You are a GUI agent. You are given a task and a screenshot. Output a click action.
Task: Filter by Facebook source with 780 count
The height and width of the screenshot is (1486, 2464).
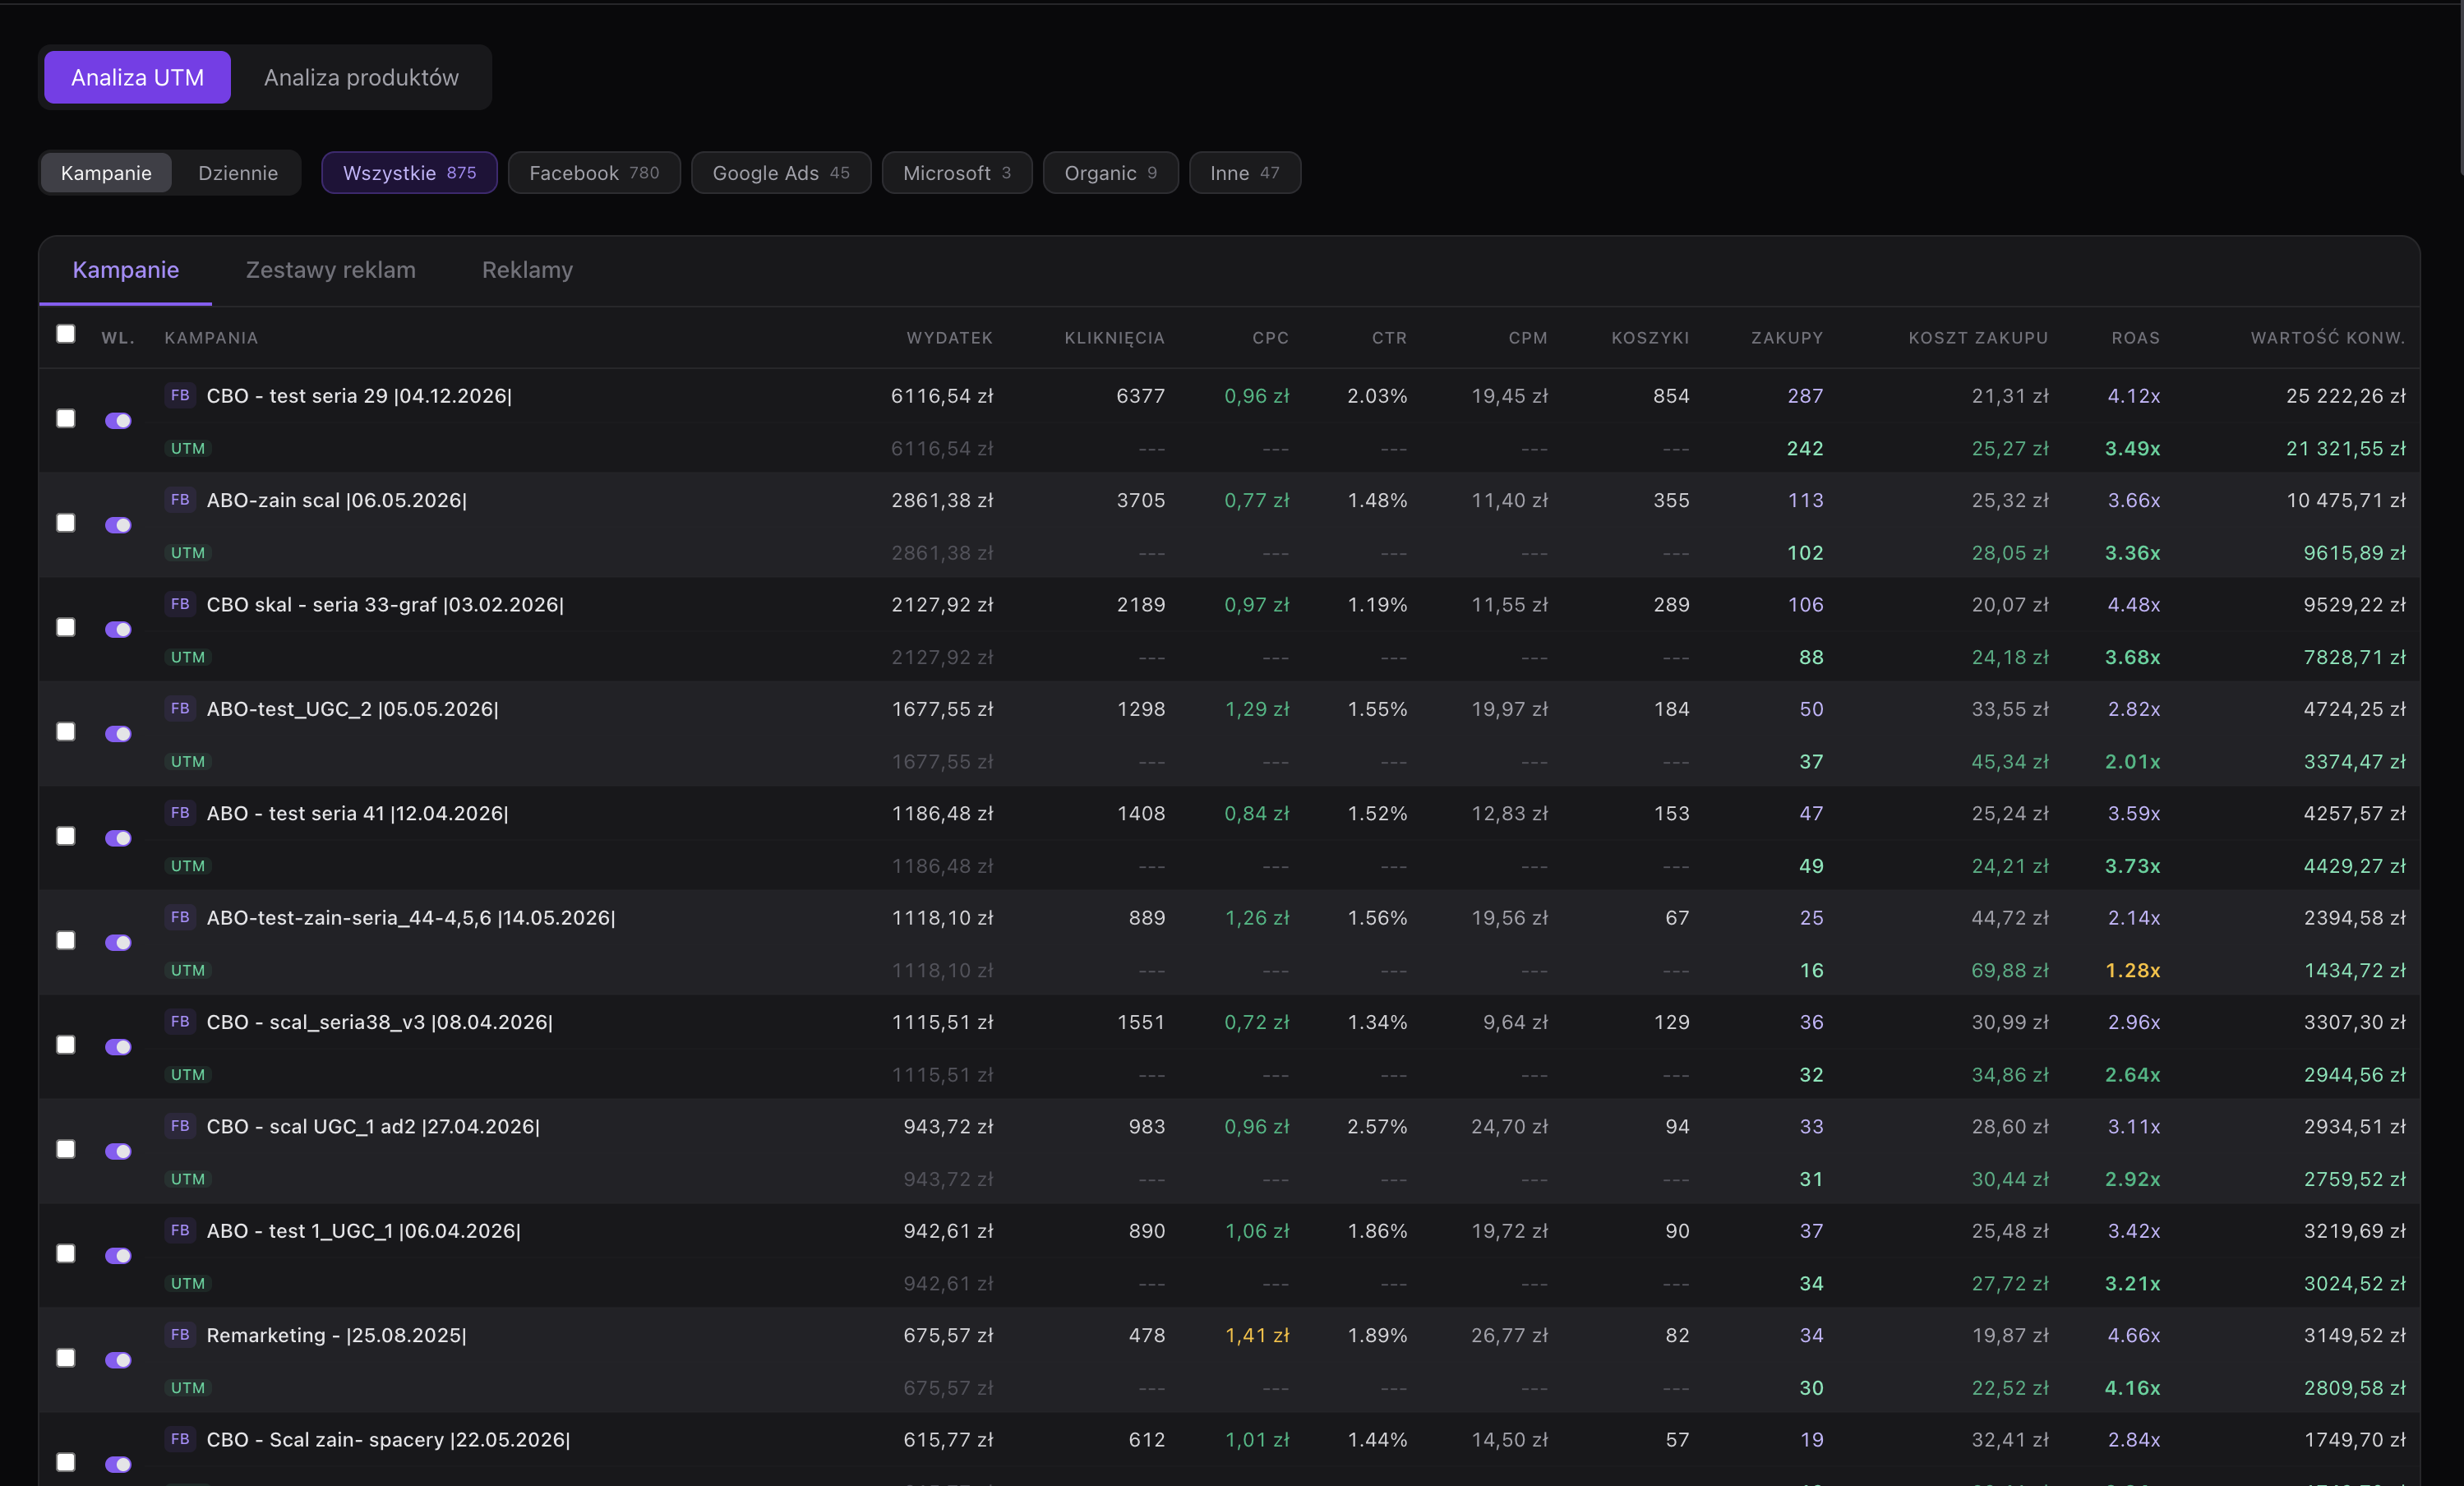(594, 173)
